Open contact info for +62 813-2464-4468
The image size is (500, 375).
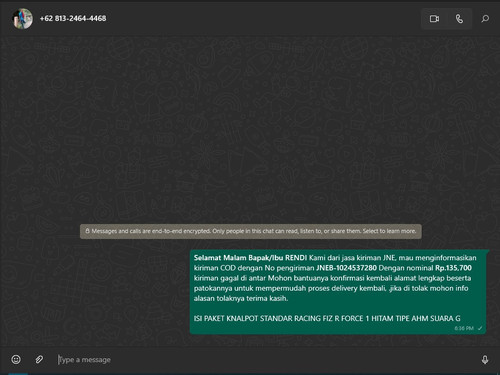point(73,18)
